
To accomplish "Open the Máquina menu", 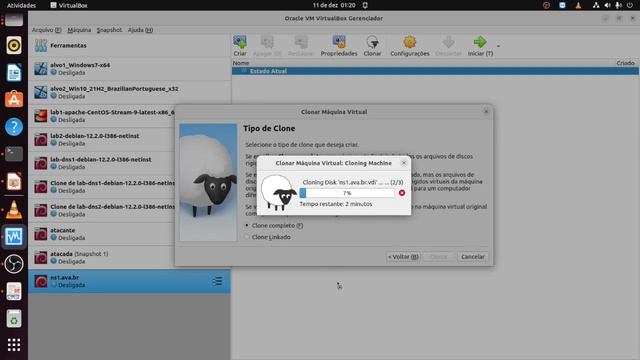I will coord(79,30).
